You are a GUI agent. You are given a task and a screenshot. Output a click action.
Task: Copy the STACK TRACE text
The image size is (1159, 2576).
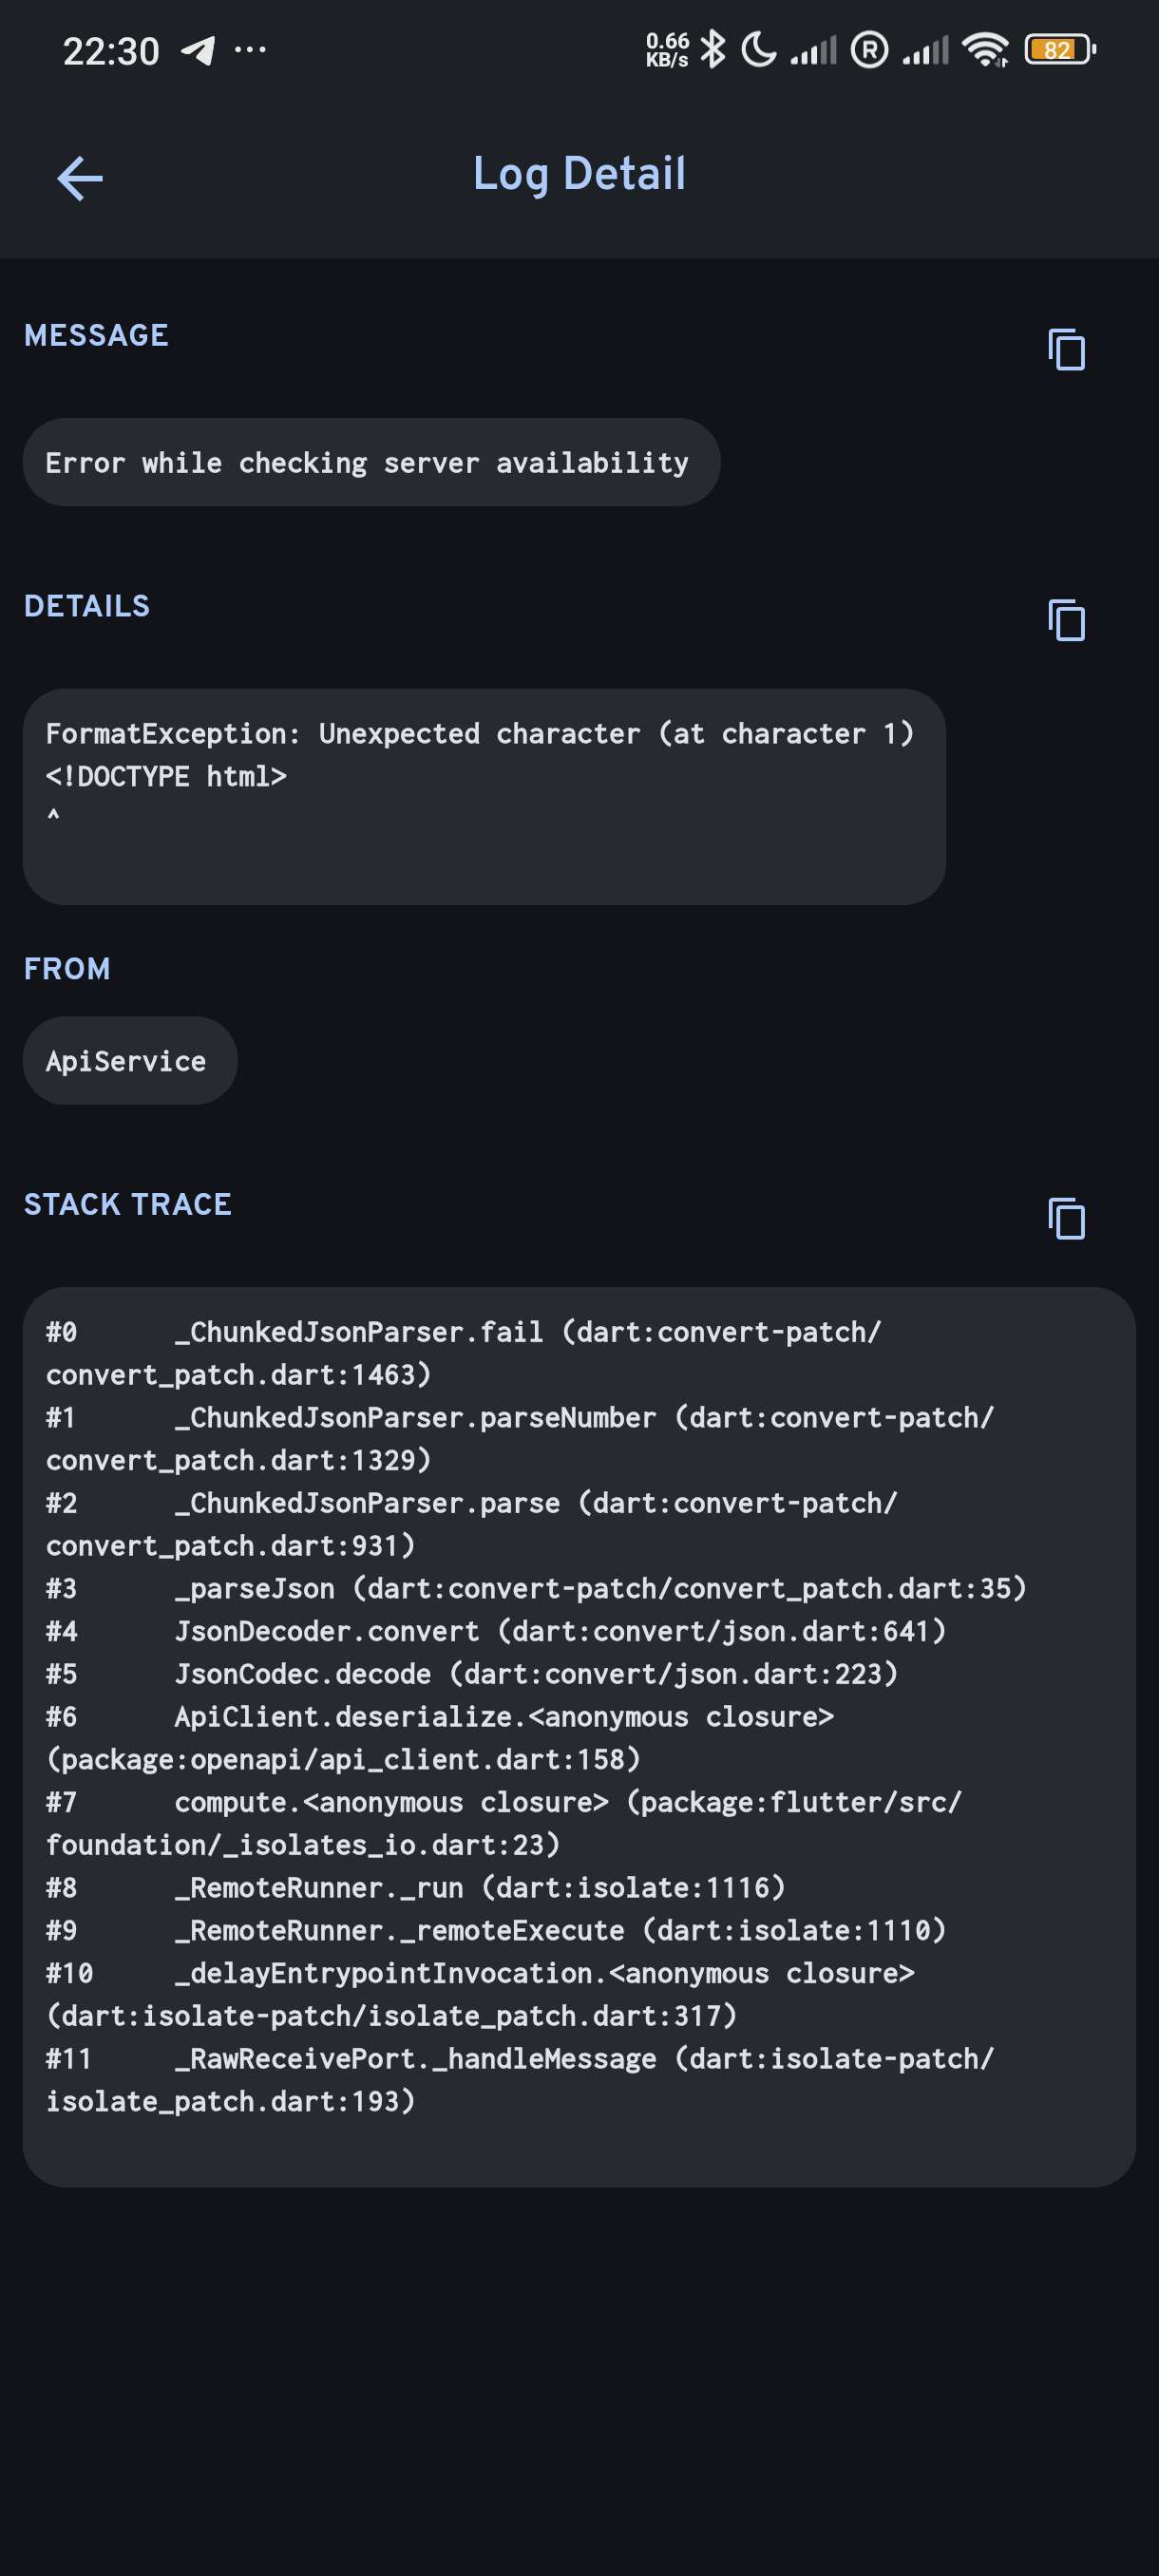click(x=1066, y=1218)
